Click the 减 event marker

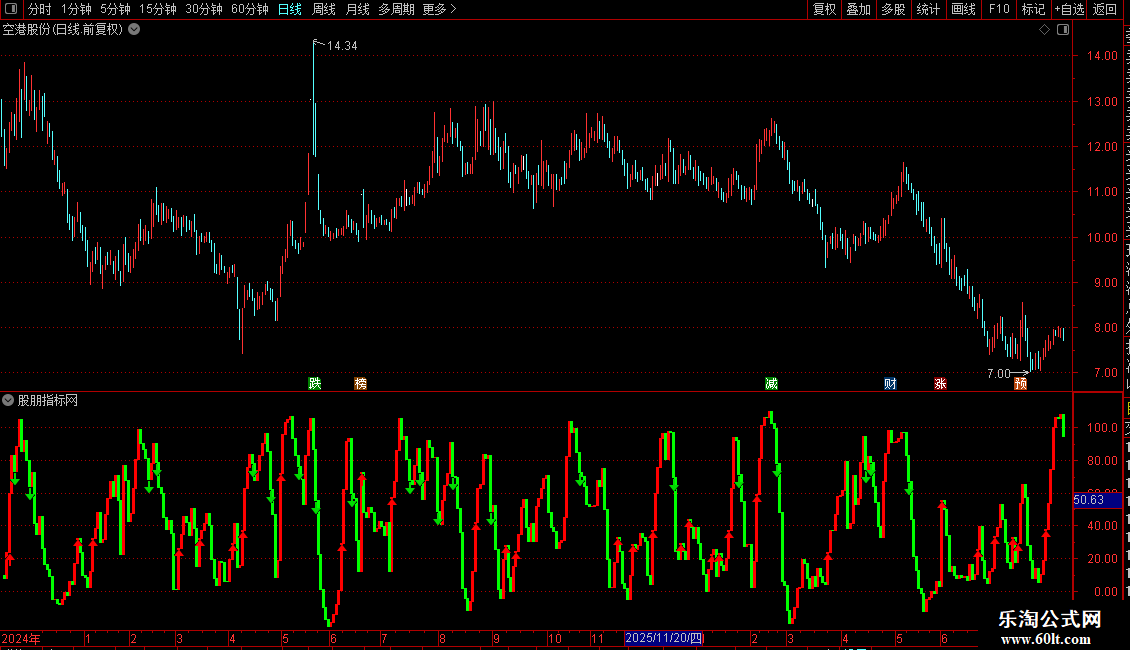coord(771,383)
